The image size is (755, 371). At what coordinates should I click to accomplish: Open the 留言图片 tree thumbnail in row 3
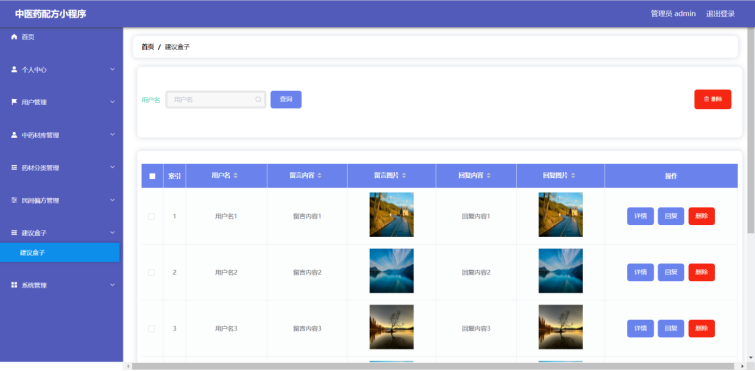tap(391, 327)
